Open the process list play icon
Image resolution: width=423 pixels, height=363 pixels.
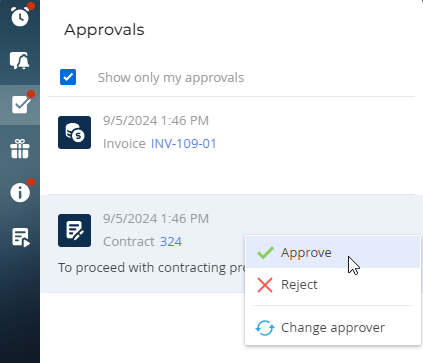click(21, 237)
